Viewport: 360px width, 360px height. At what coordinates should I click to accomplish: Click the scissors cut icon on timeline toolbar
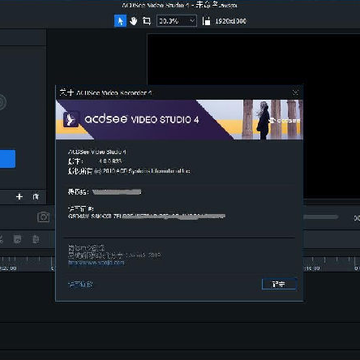point(1,239)
